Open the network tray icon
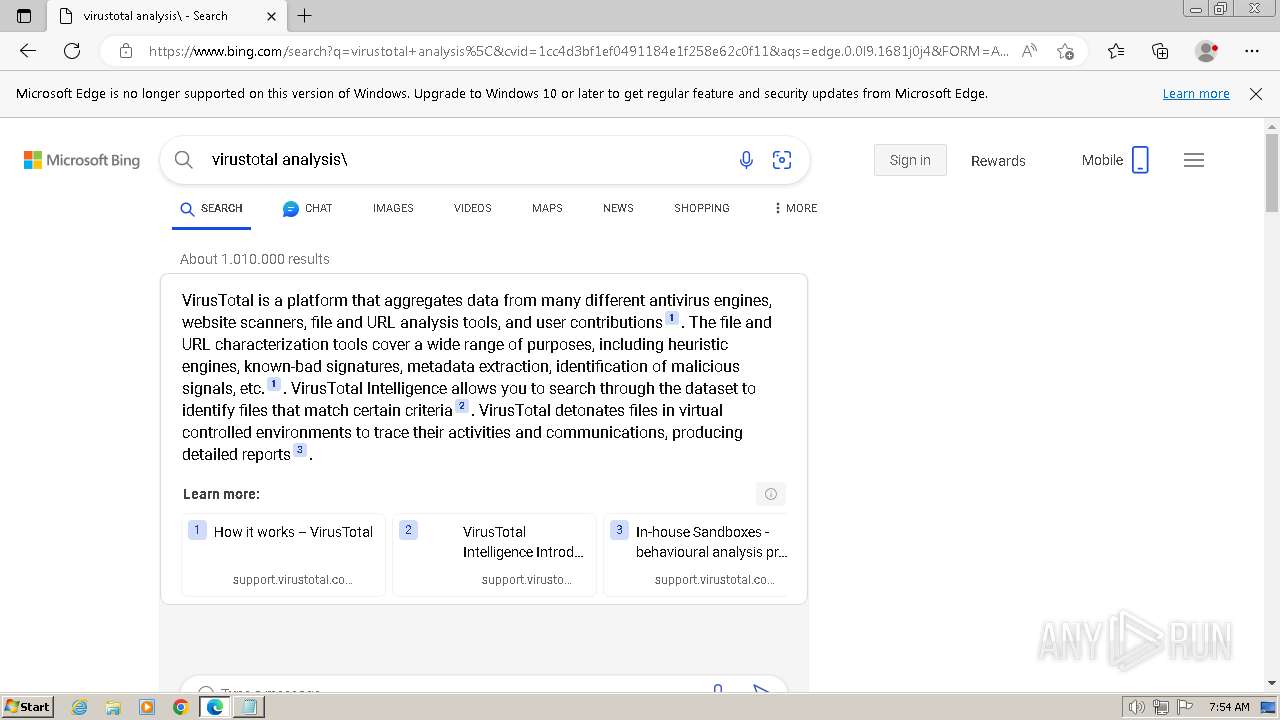 pyautogui.click(x=1161, y=707)
